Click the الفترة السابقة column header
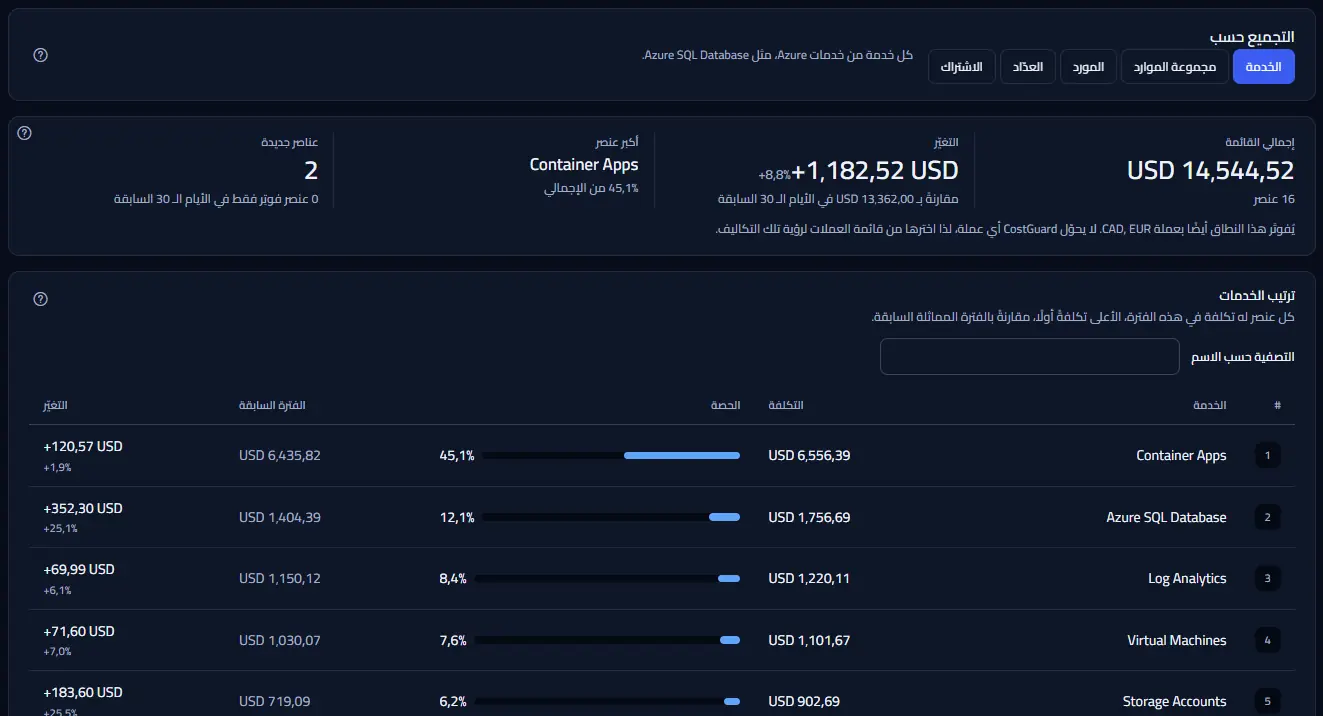The image size is (1323, 716). (272, 405)
